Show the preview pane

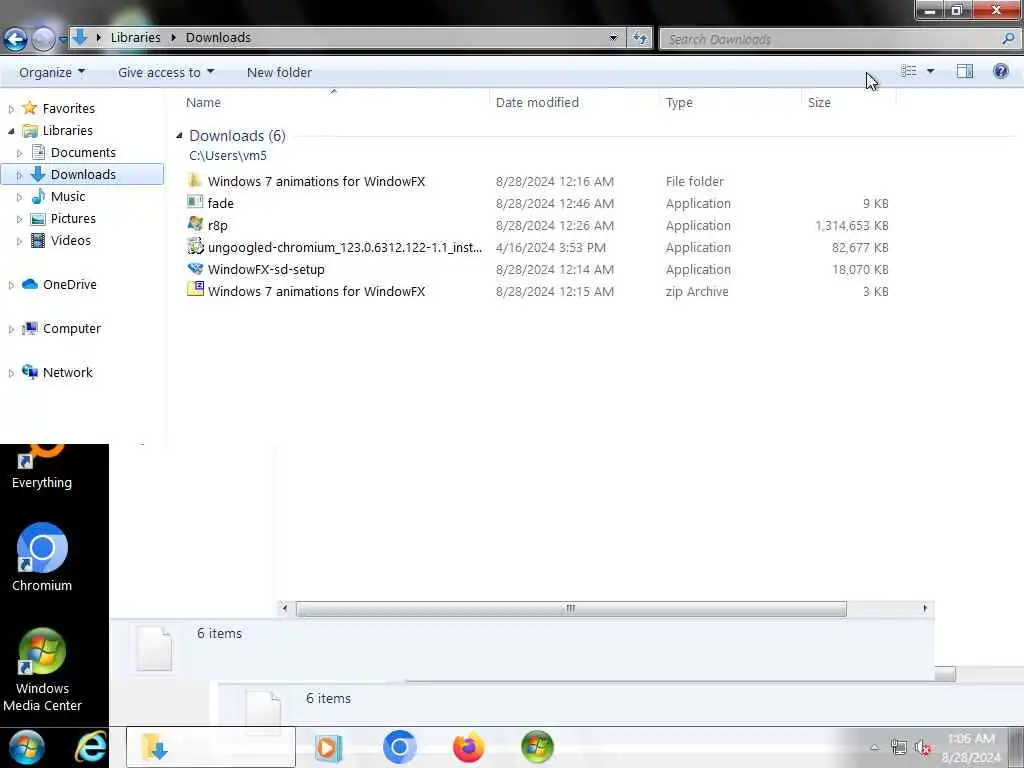(965, 71)
